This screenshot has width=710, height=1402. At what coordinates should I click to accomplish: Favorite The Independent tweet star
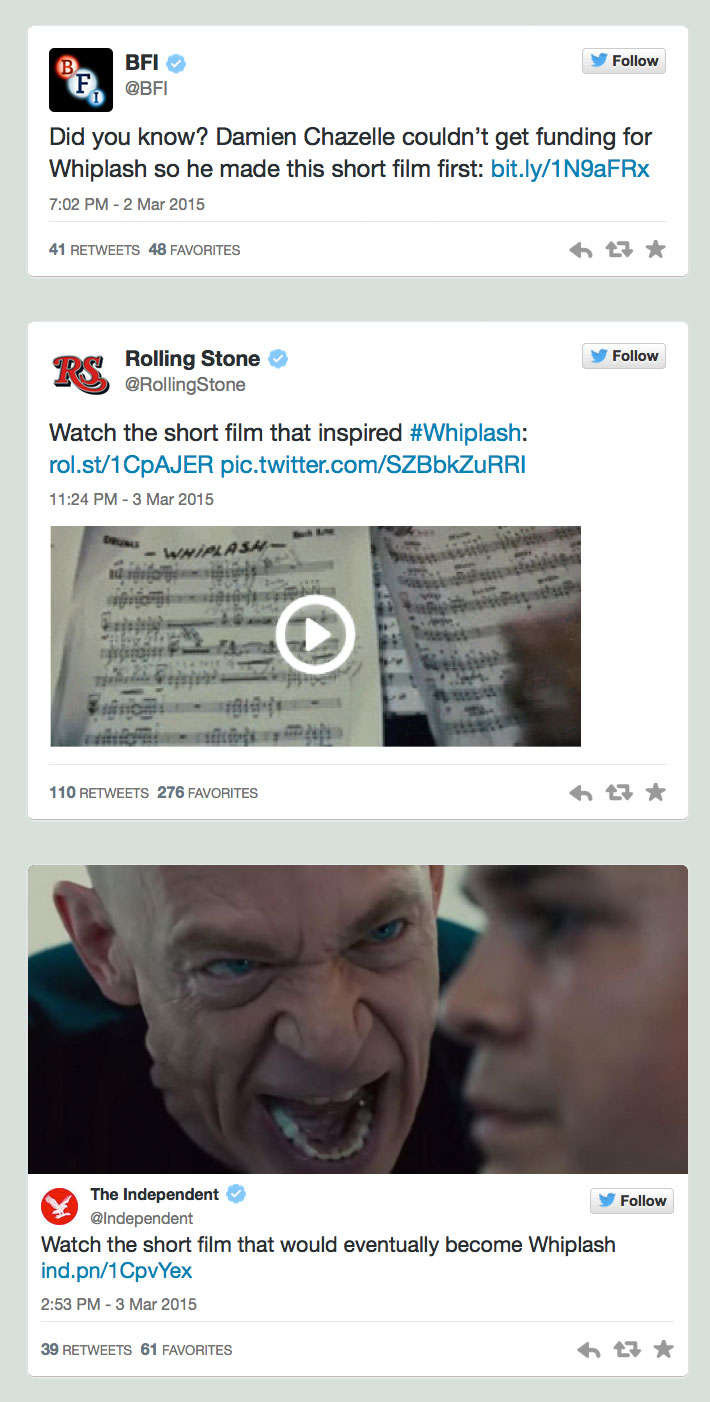coord(663,1349)
